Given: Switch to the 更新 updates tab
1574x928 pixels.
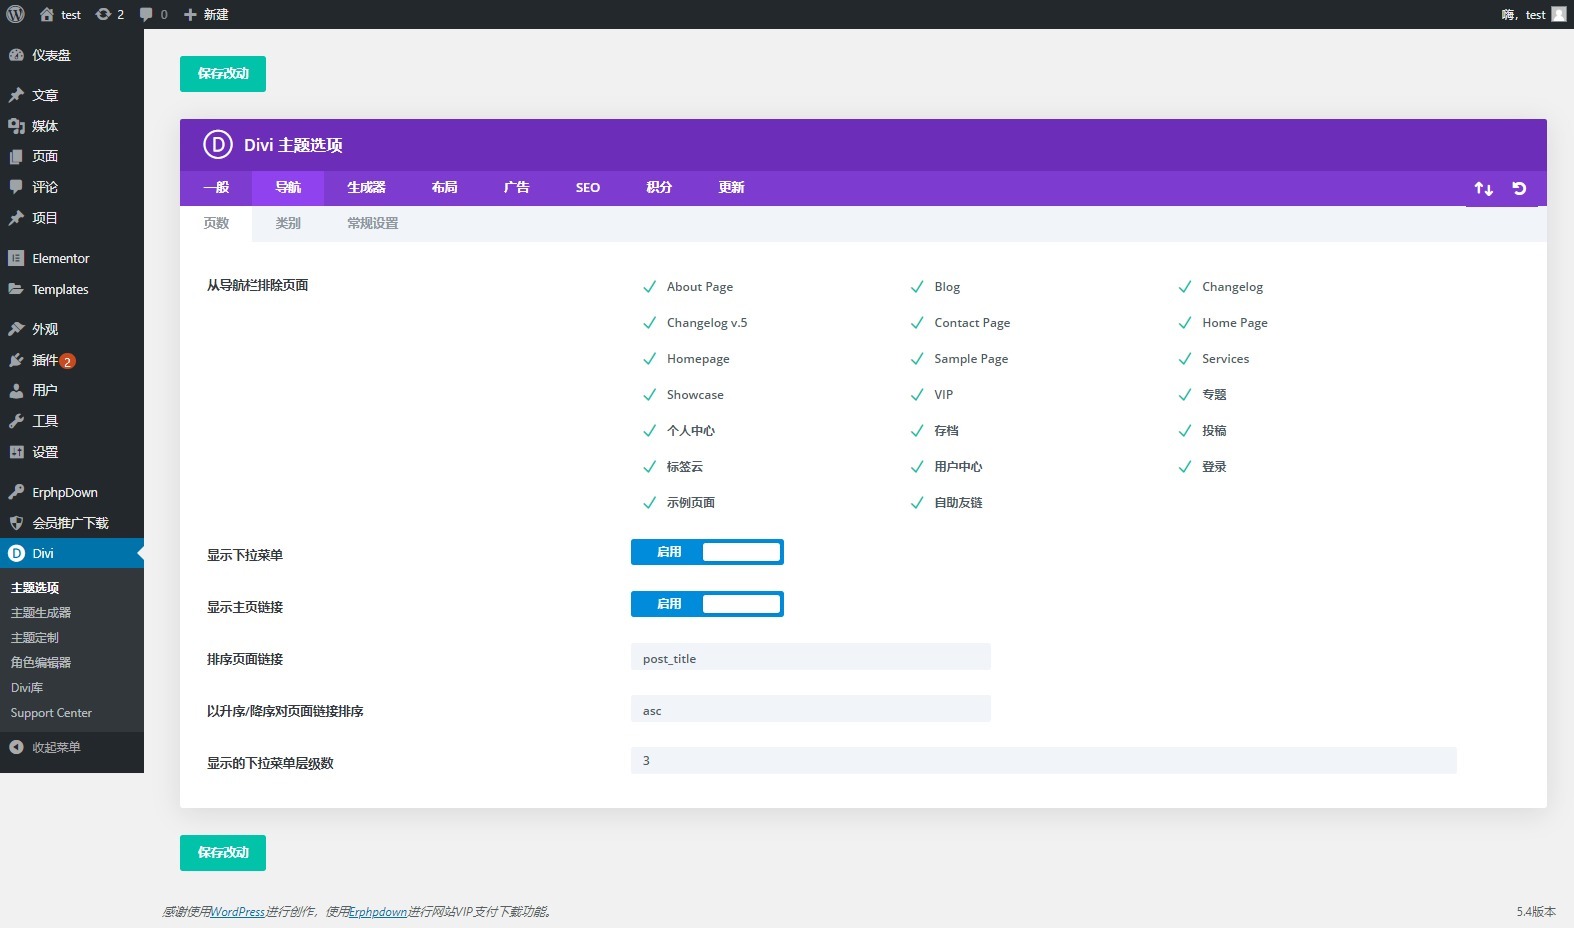Looking at the screenshot, I should tap(731, 188).
